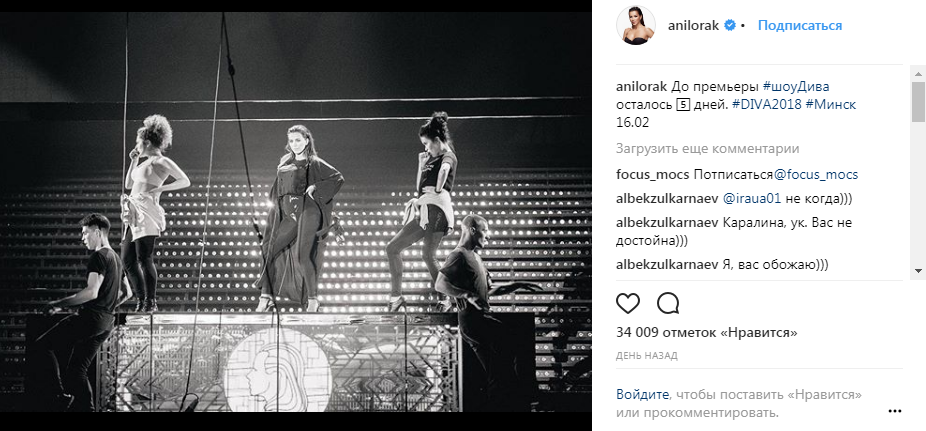This screenshot has width=926, height=431.
Task: Click the Войдите login link
Action: (x=643, y=394)
